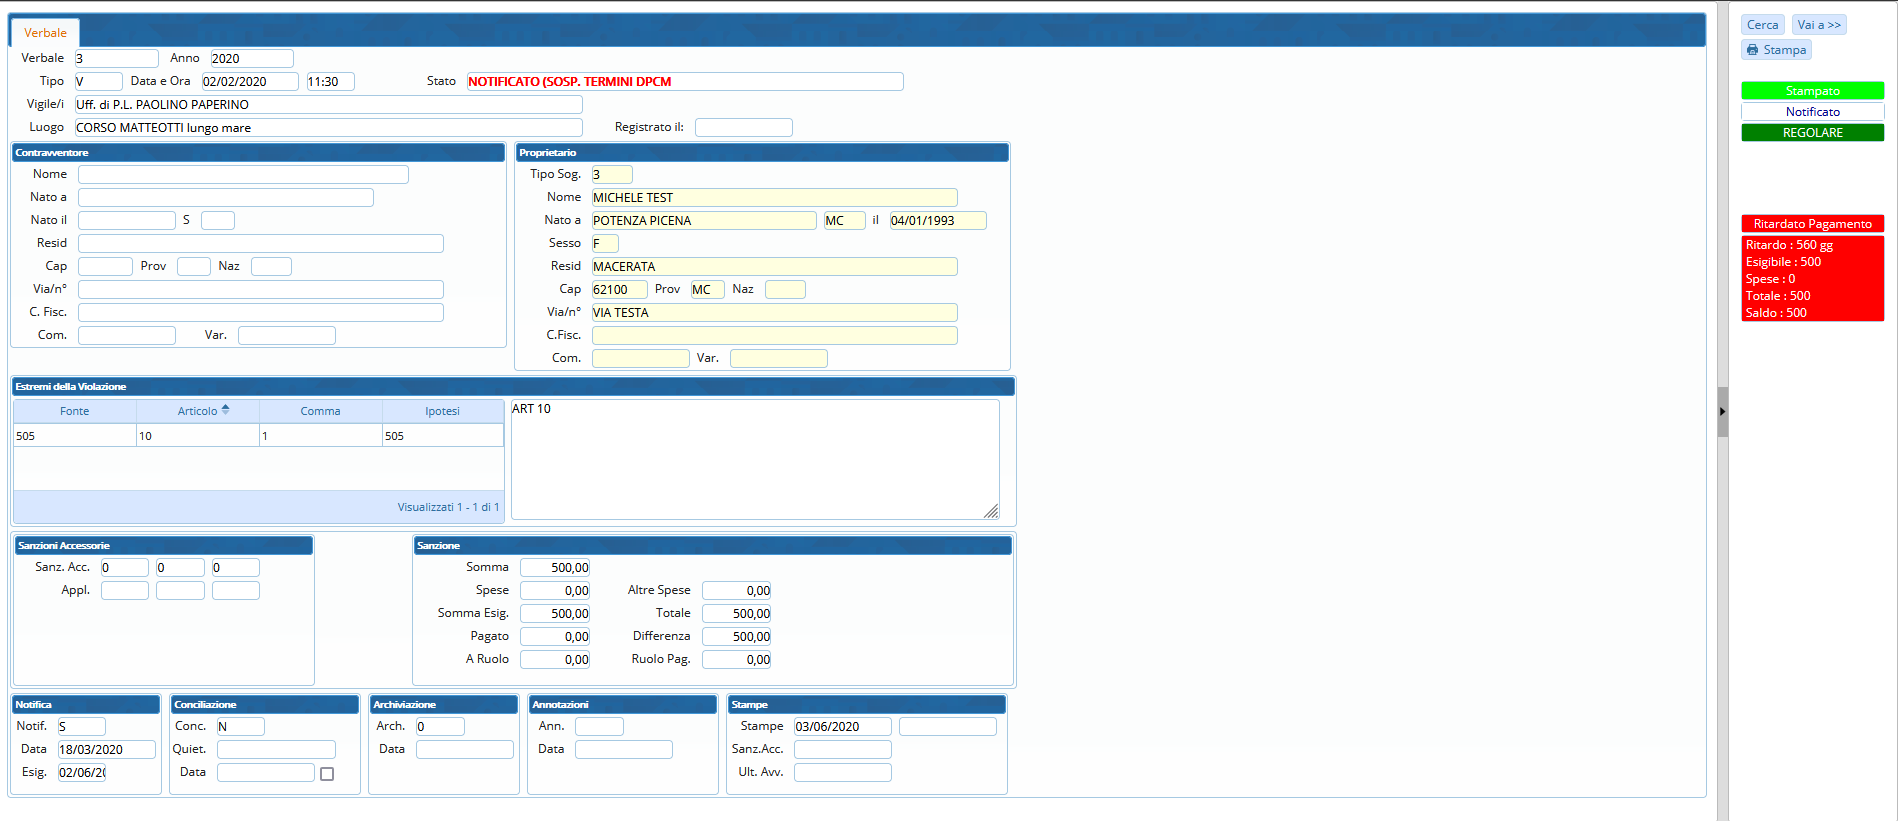Click the resize grip of ART 10 textarea
Viewport: 1898px width, 821px height.
[x=991, y=511]
